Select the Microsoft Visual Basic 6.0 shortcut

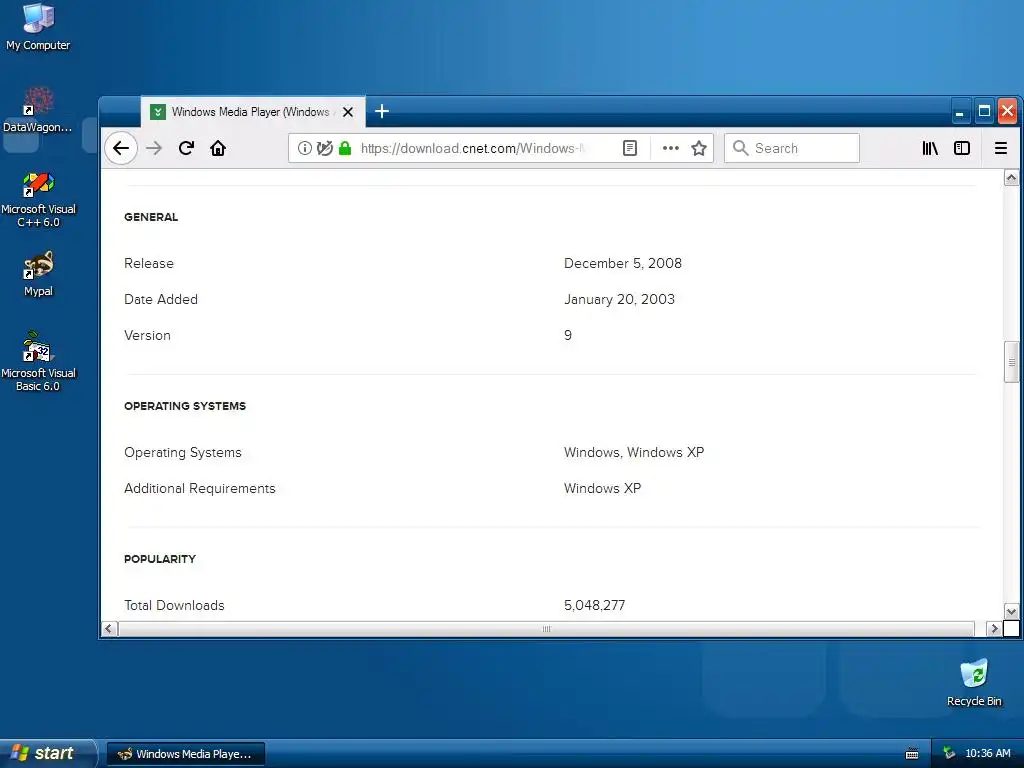pyautogui.click(x=38, y=362)
